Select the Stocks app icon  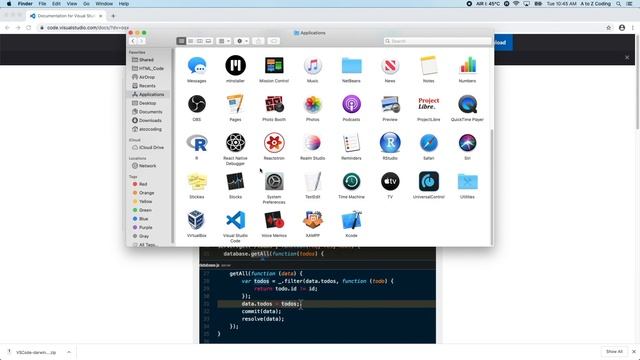(236, 182)
